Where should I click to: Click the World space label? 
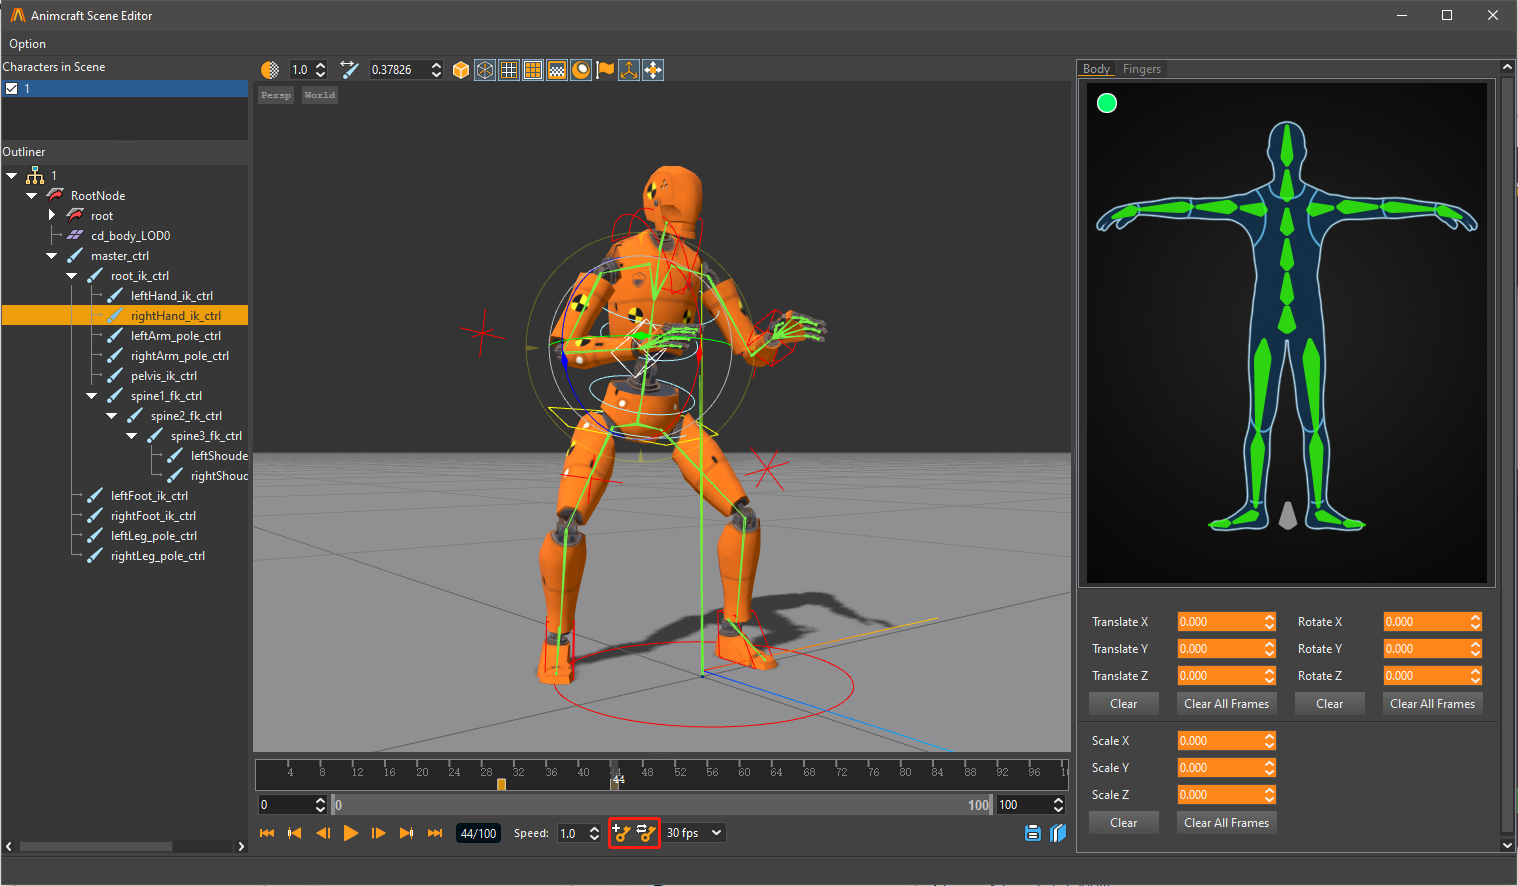point(320,95)
